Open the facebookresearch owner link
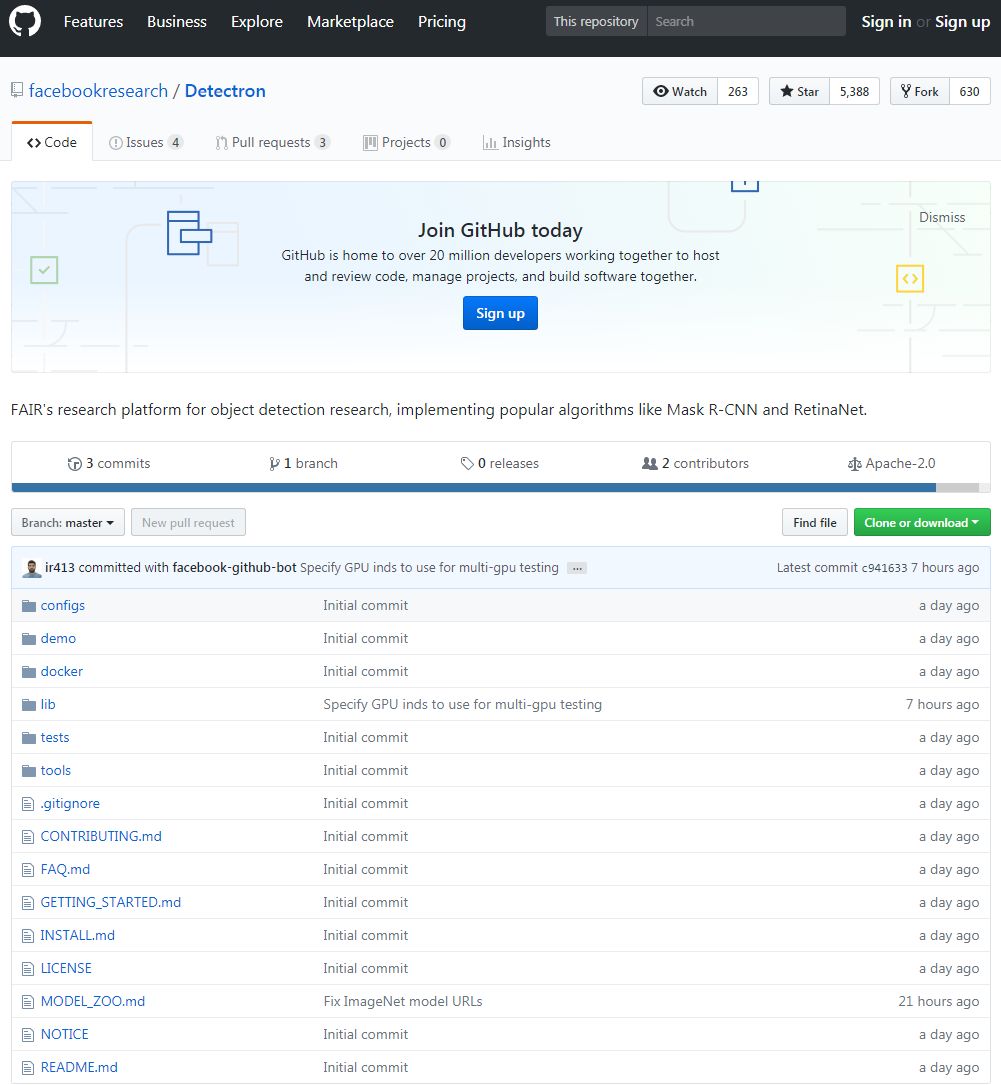This screenshot has height=1085, width=1001. pos(98,91)
